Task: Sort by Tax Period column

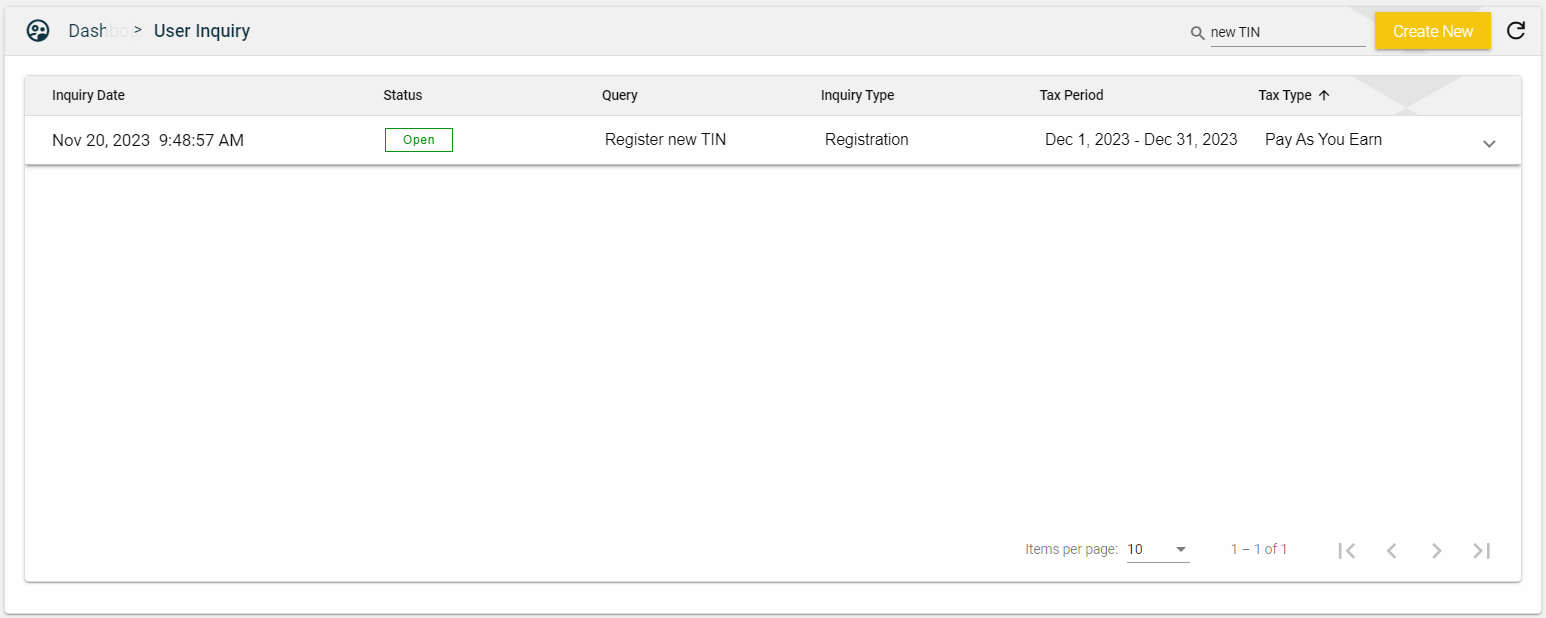Action: point(1071,96)
